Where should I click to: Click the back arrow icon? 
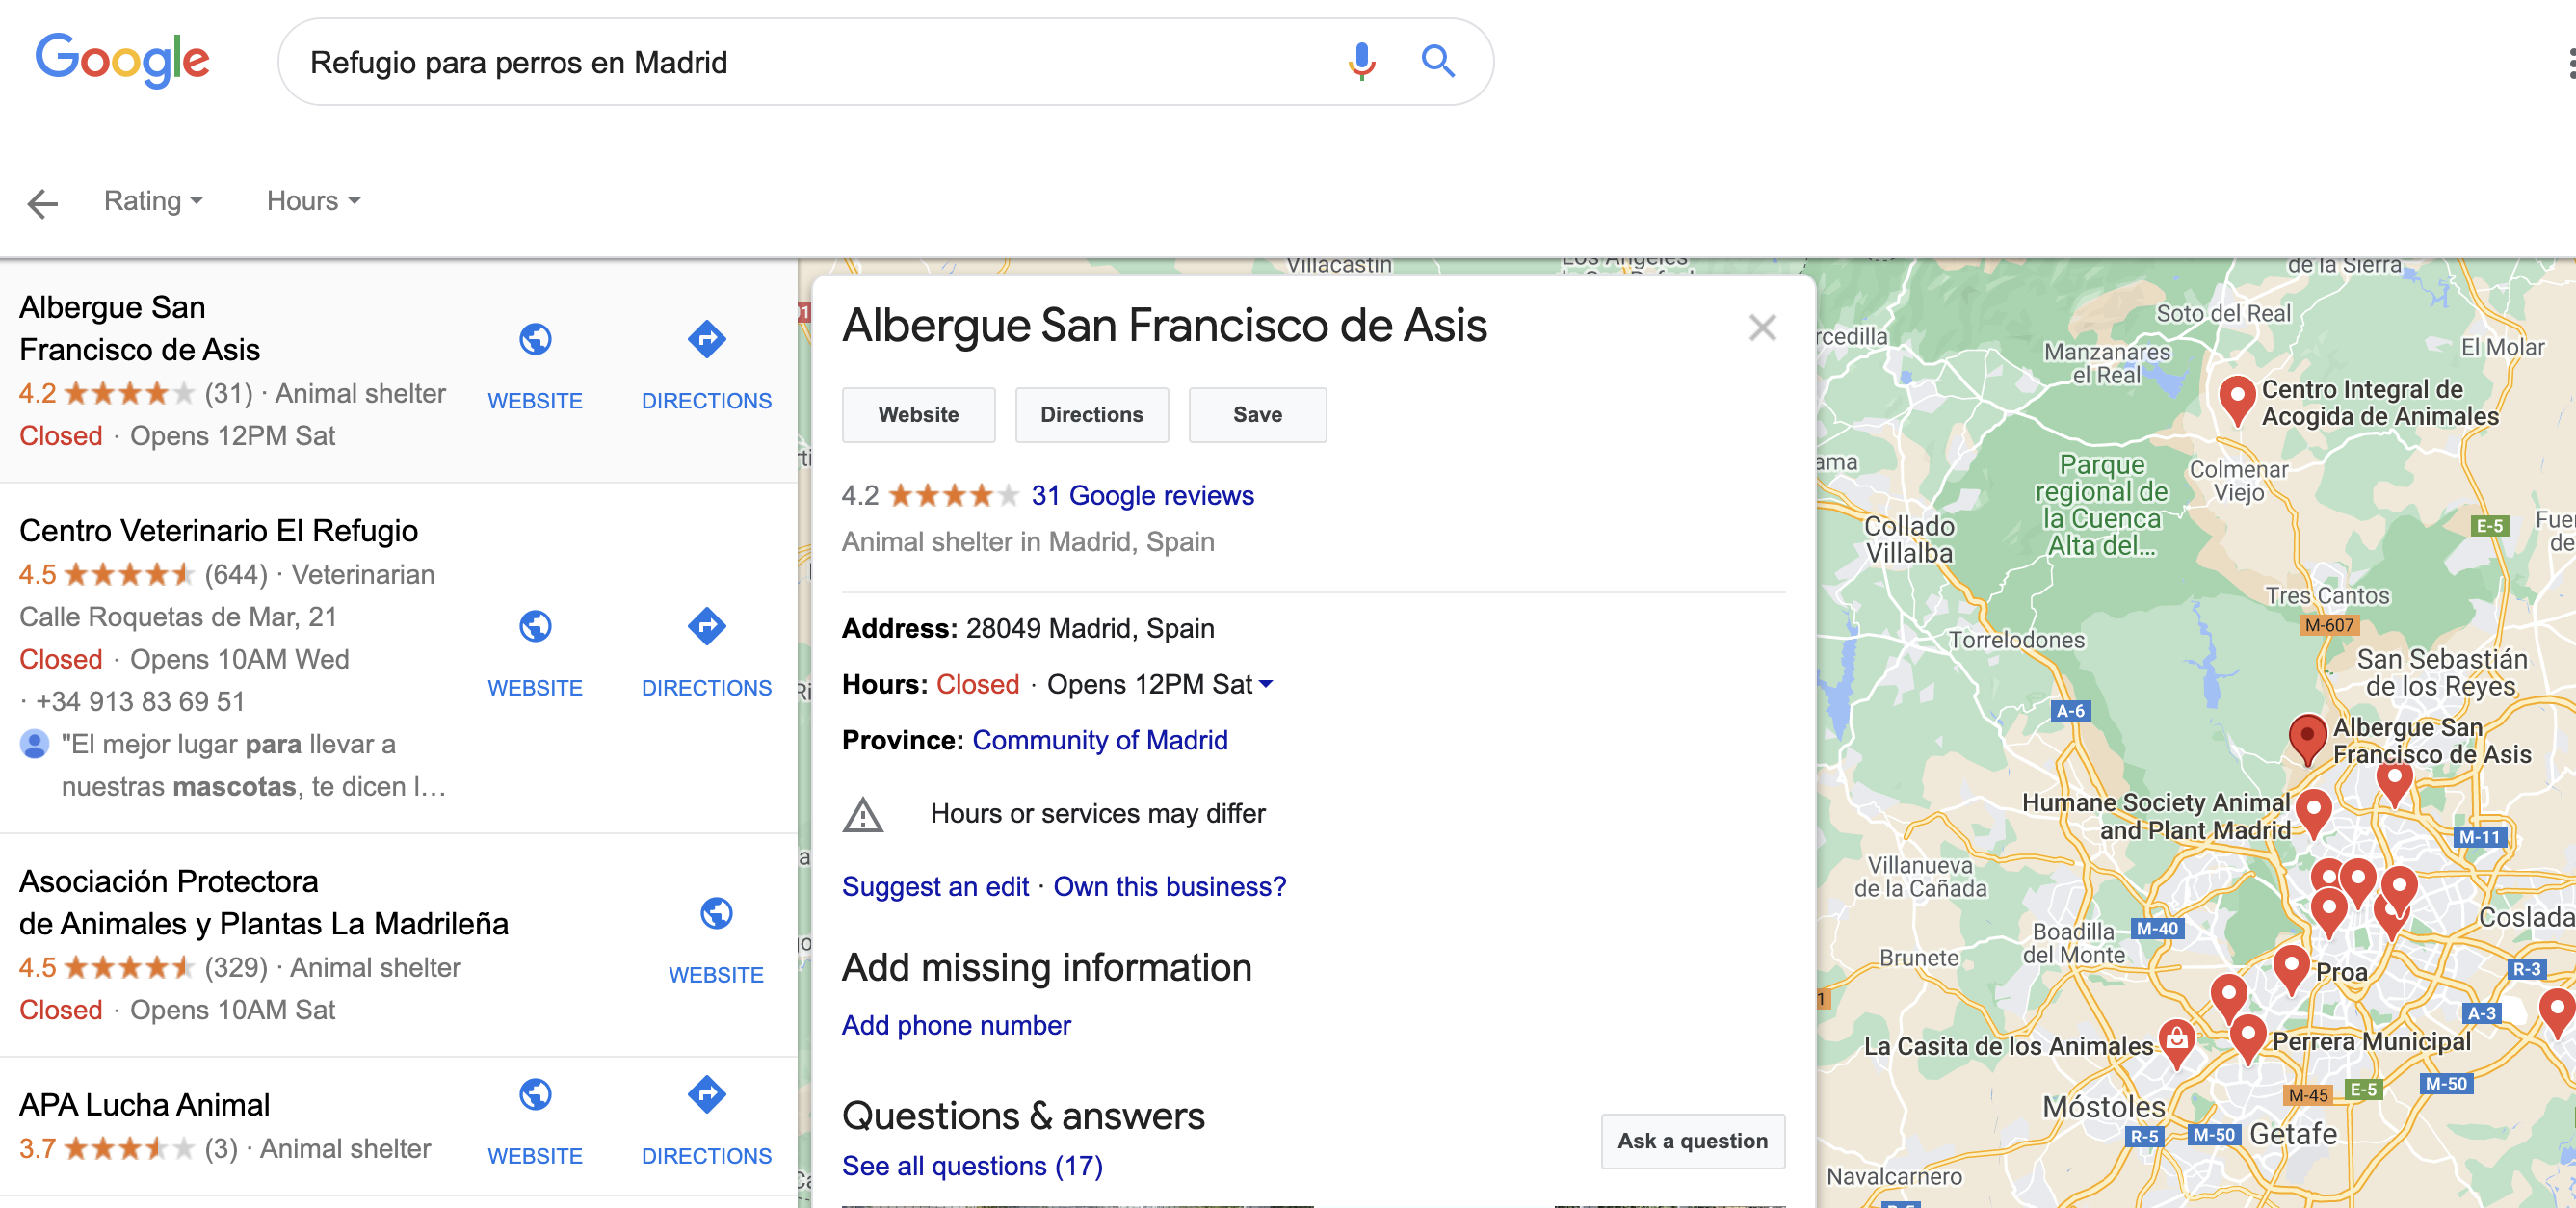(x=42, y=203)
